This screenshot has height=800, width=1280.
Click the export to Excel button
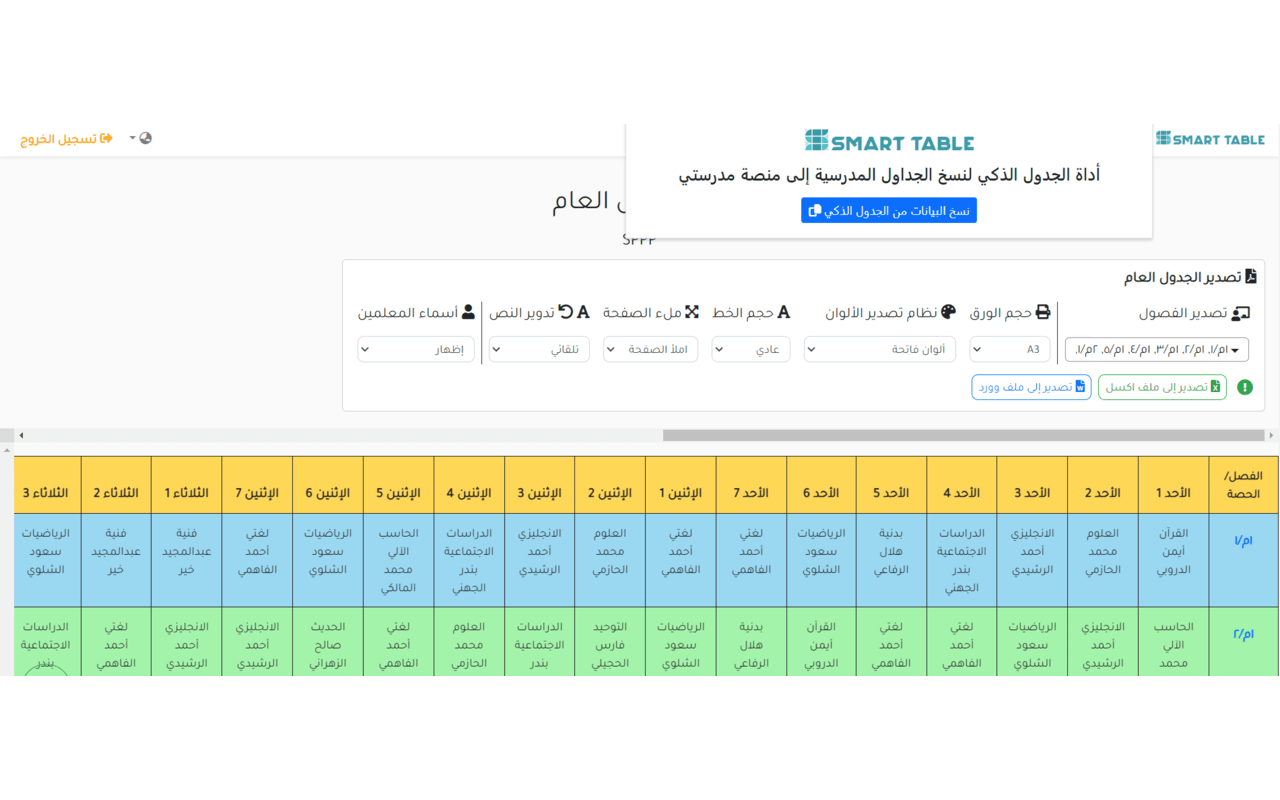pyautogui.click(x=1161, y=386)
